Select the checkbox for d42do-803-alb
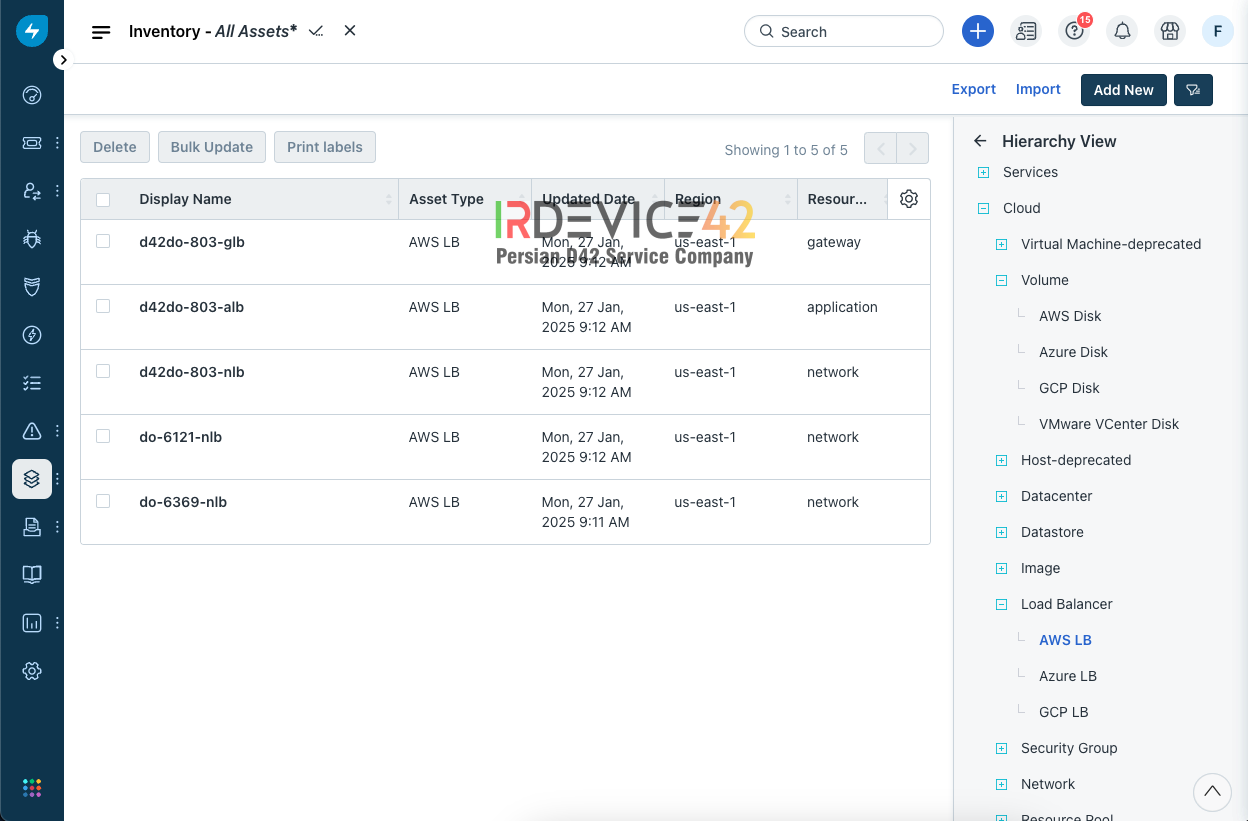This screenshot has height=821, width=1248. [103, 306]
